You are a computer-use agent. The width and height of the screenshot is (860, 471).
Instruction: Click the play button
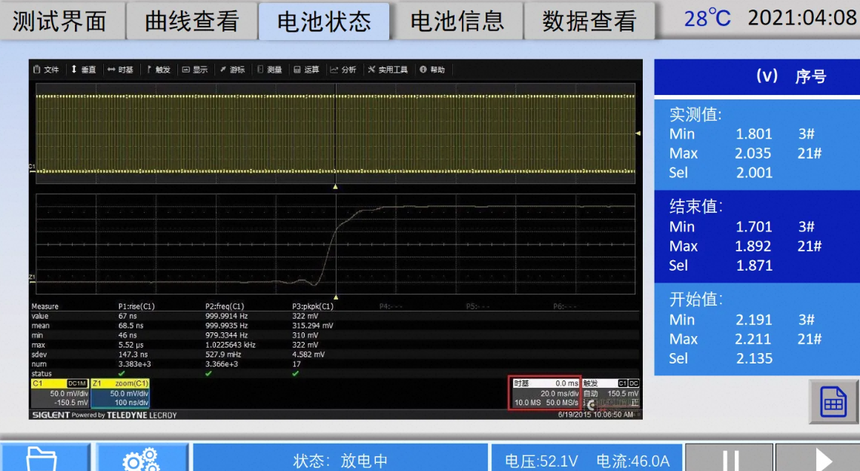[x=818, y=458]
